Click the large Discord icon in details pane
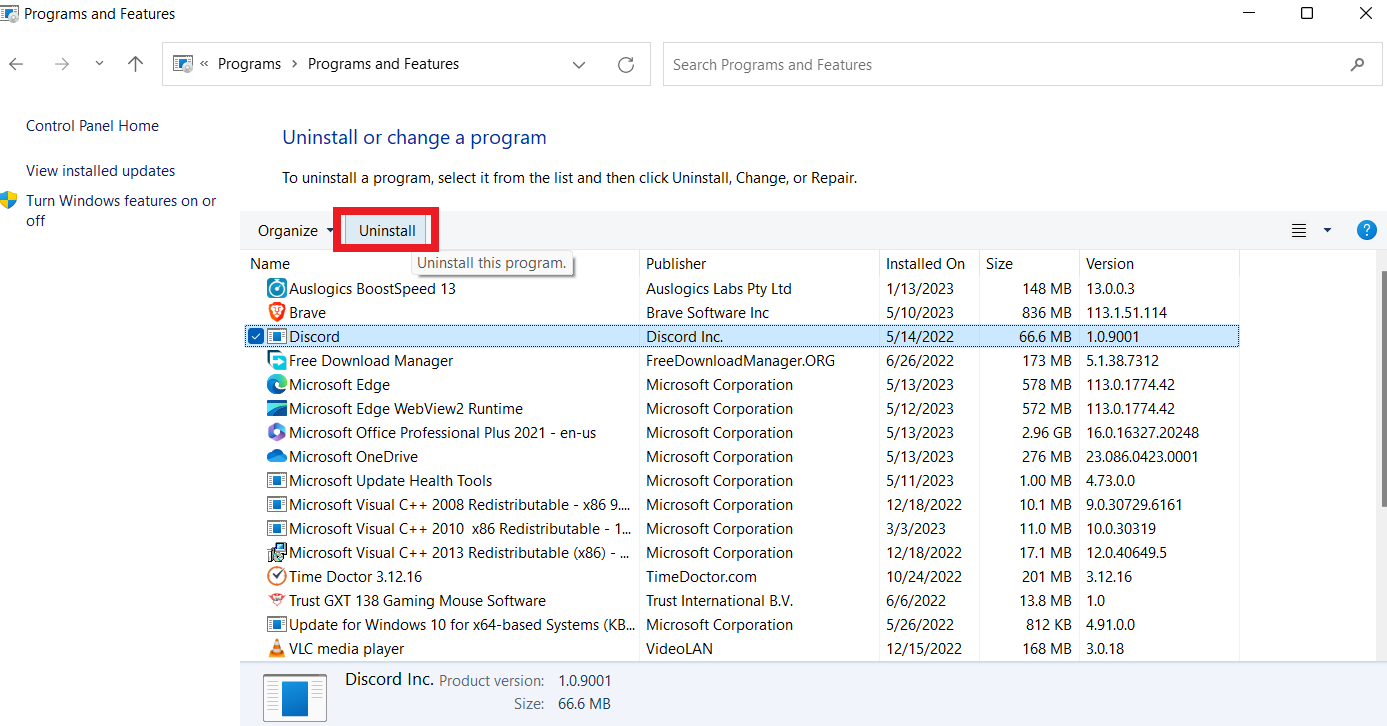 (294, 696)
